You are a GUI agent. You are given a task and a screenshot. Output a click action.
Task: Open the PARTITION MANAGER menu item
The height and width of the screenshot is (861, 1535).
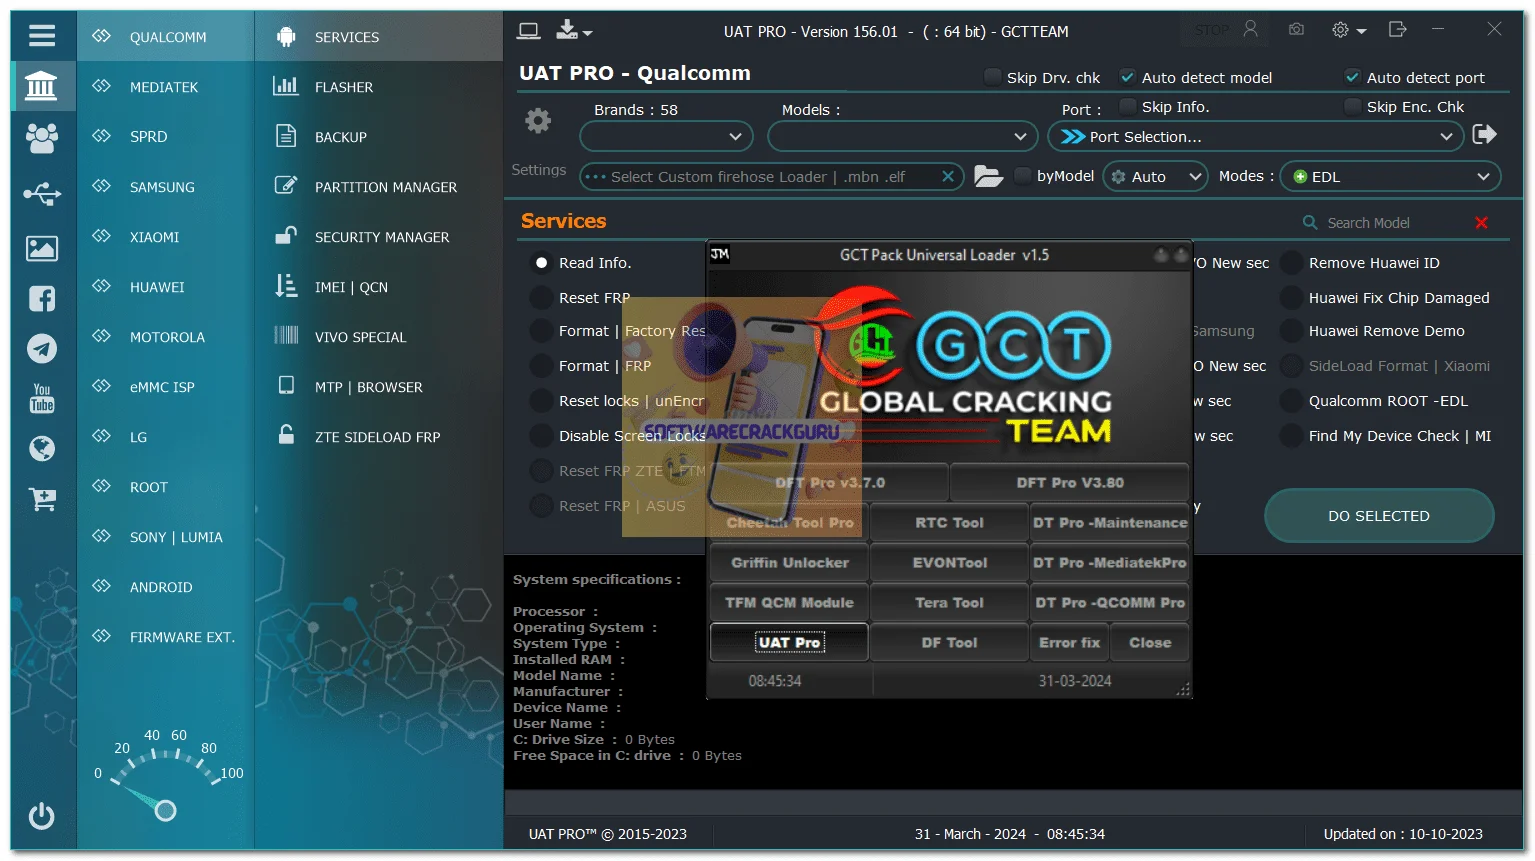[x=379, y=187]
